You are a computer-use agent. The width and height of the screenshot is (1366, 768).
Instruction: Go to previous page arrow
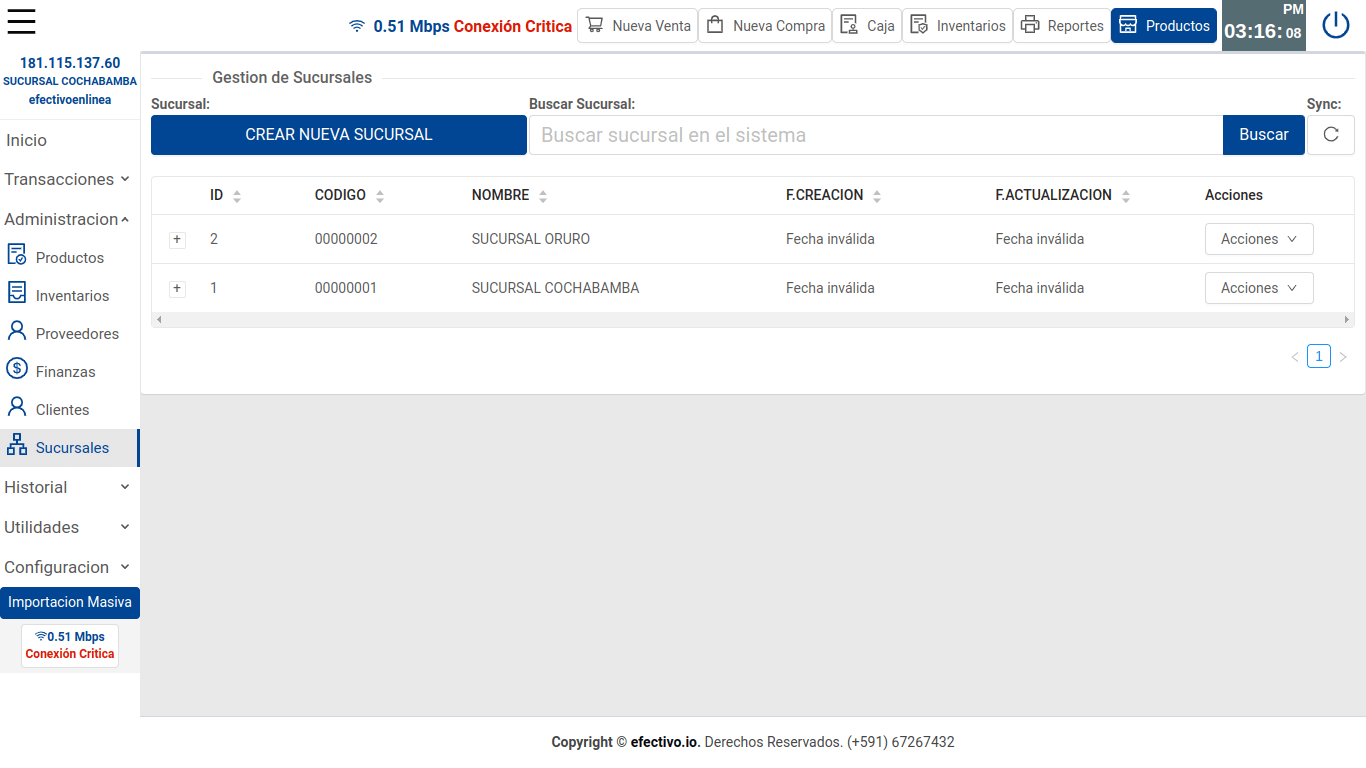(x=1295, y=357)
